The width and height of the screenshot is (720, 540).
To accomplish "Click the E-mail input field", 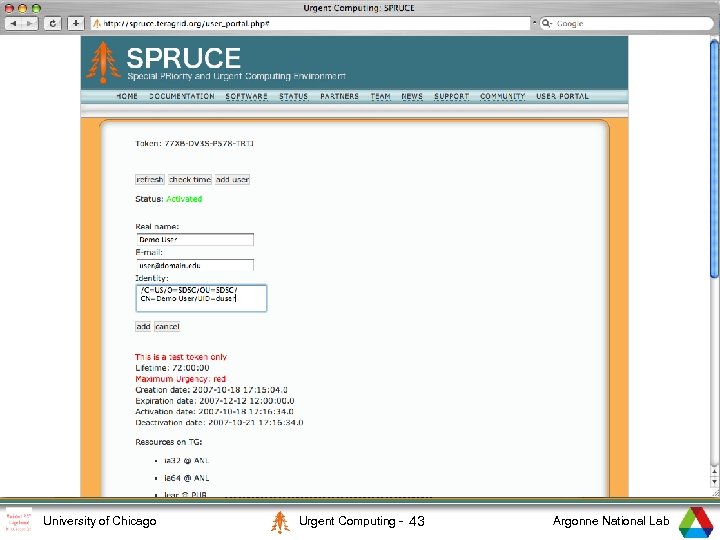I will 195,265.
